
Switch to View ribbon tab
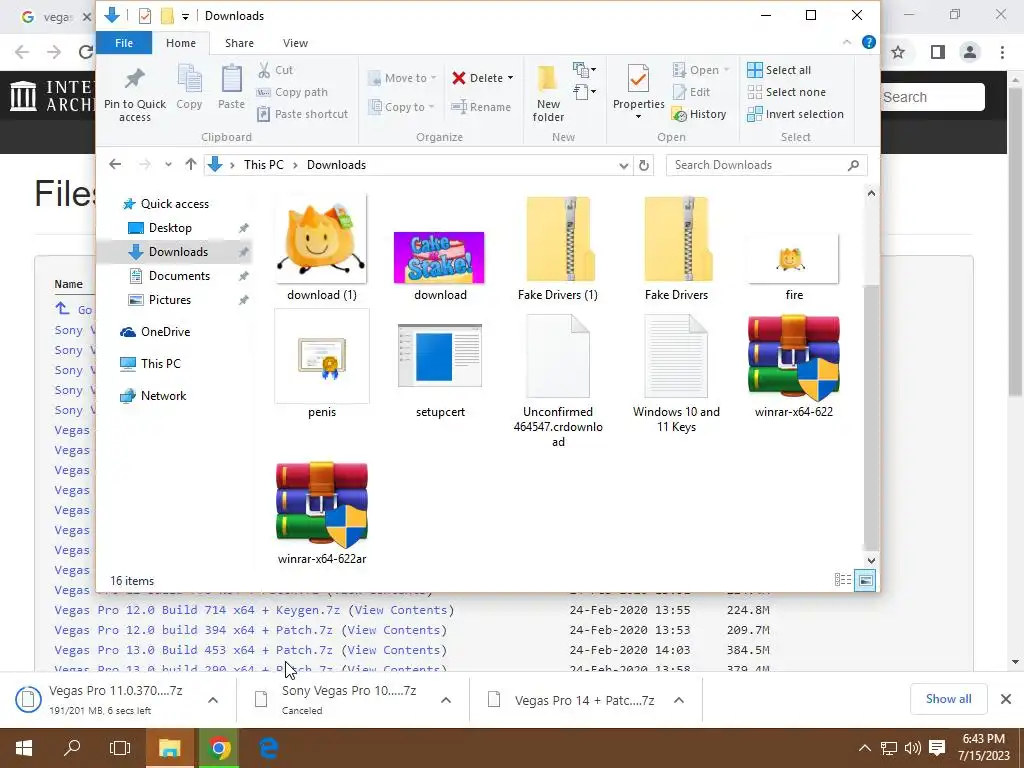(295, 43)
